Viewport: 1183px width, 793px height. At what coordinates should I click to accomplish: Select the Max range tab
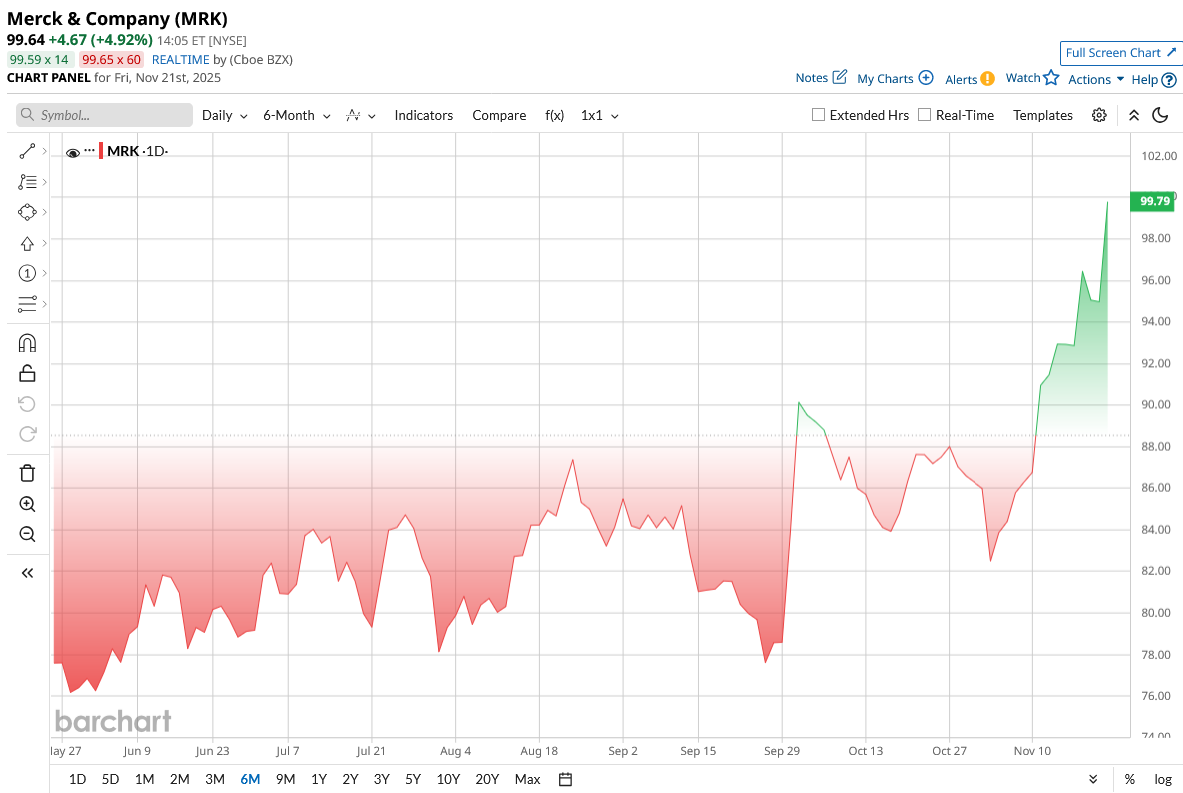click(x=527, y=779)
